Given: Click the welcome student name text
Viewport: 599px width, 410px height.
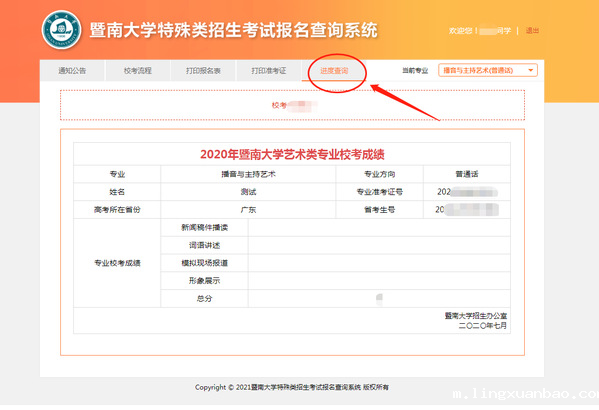Looking at the screenshot, I should point(480,31).
